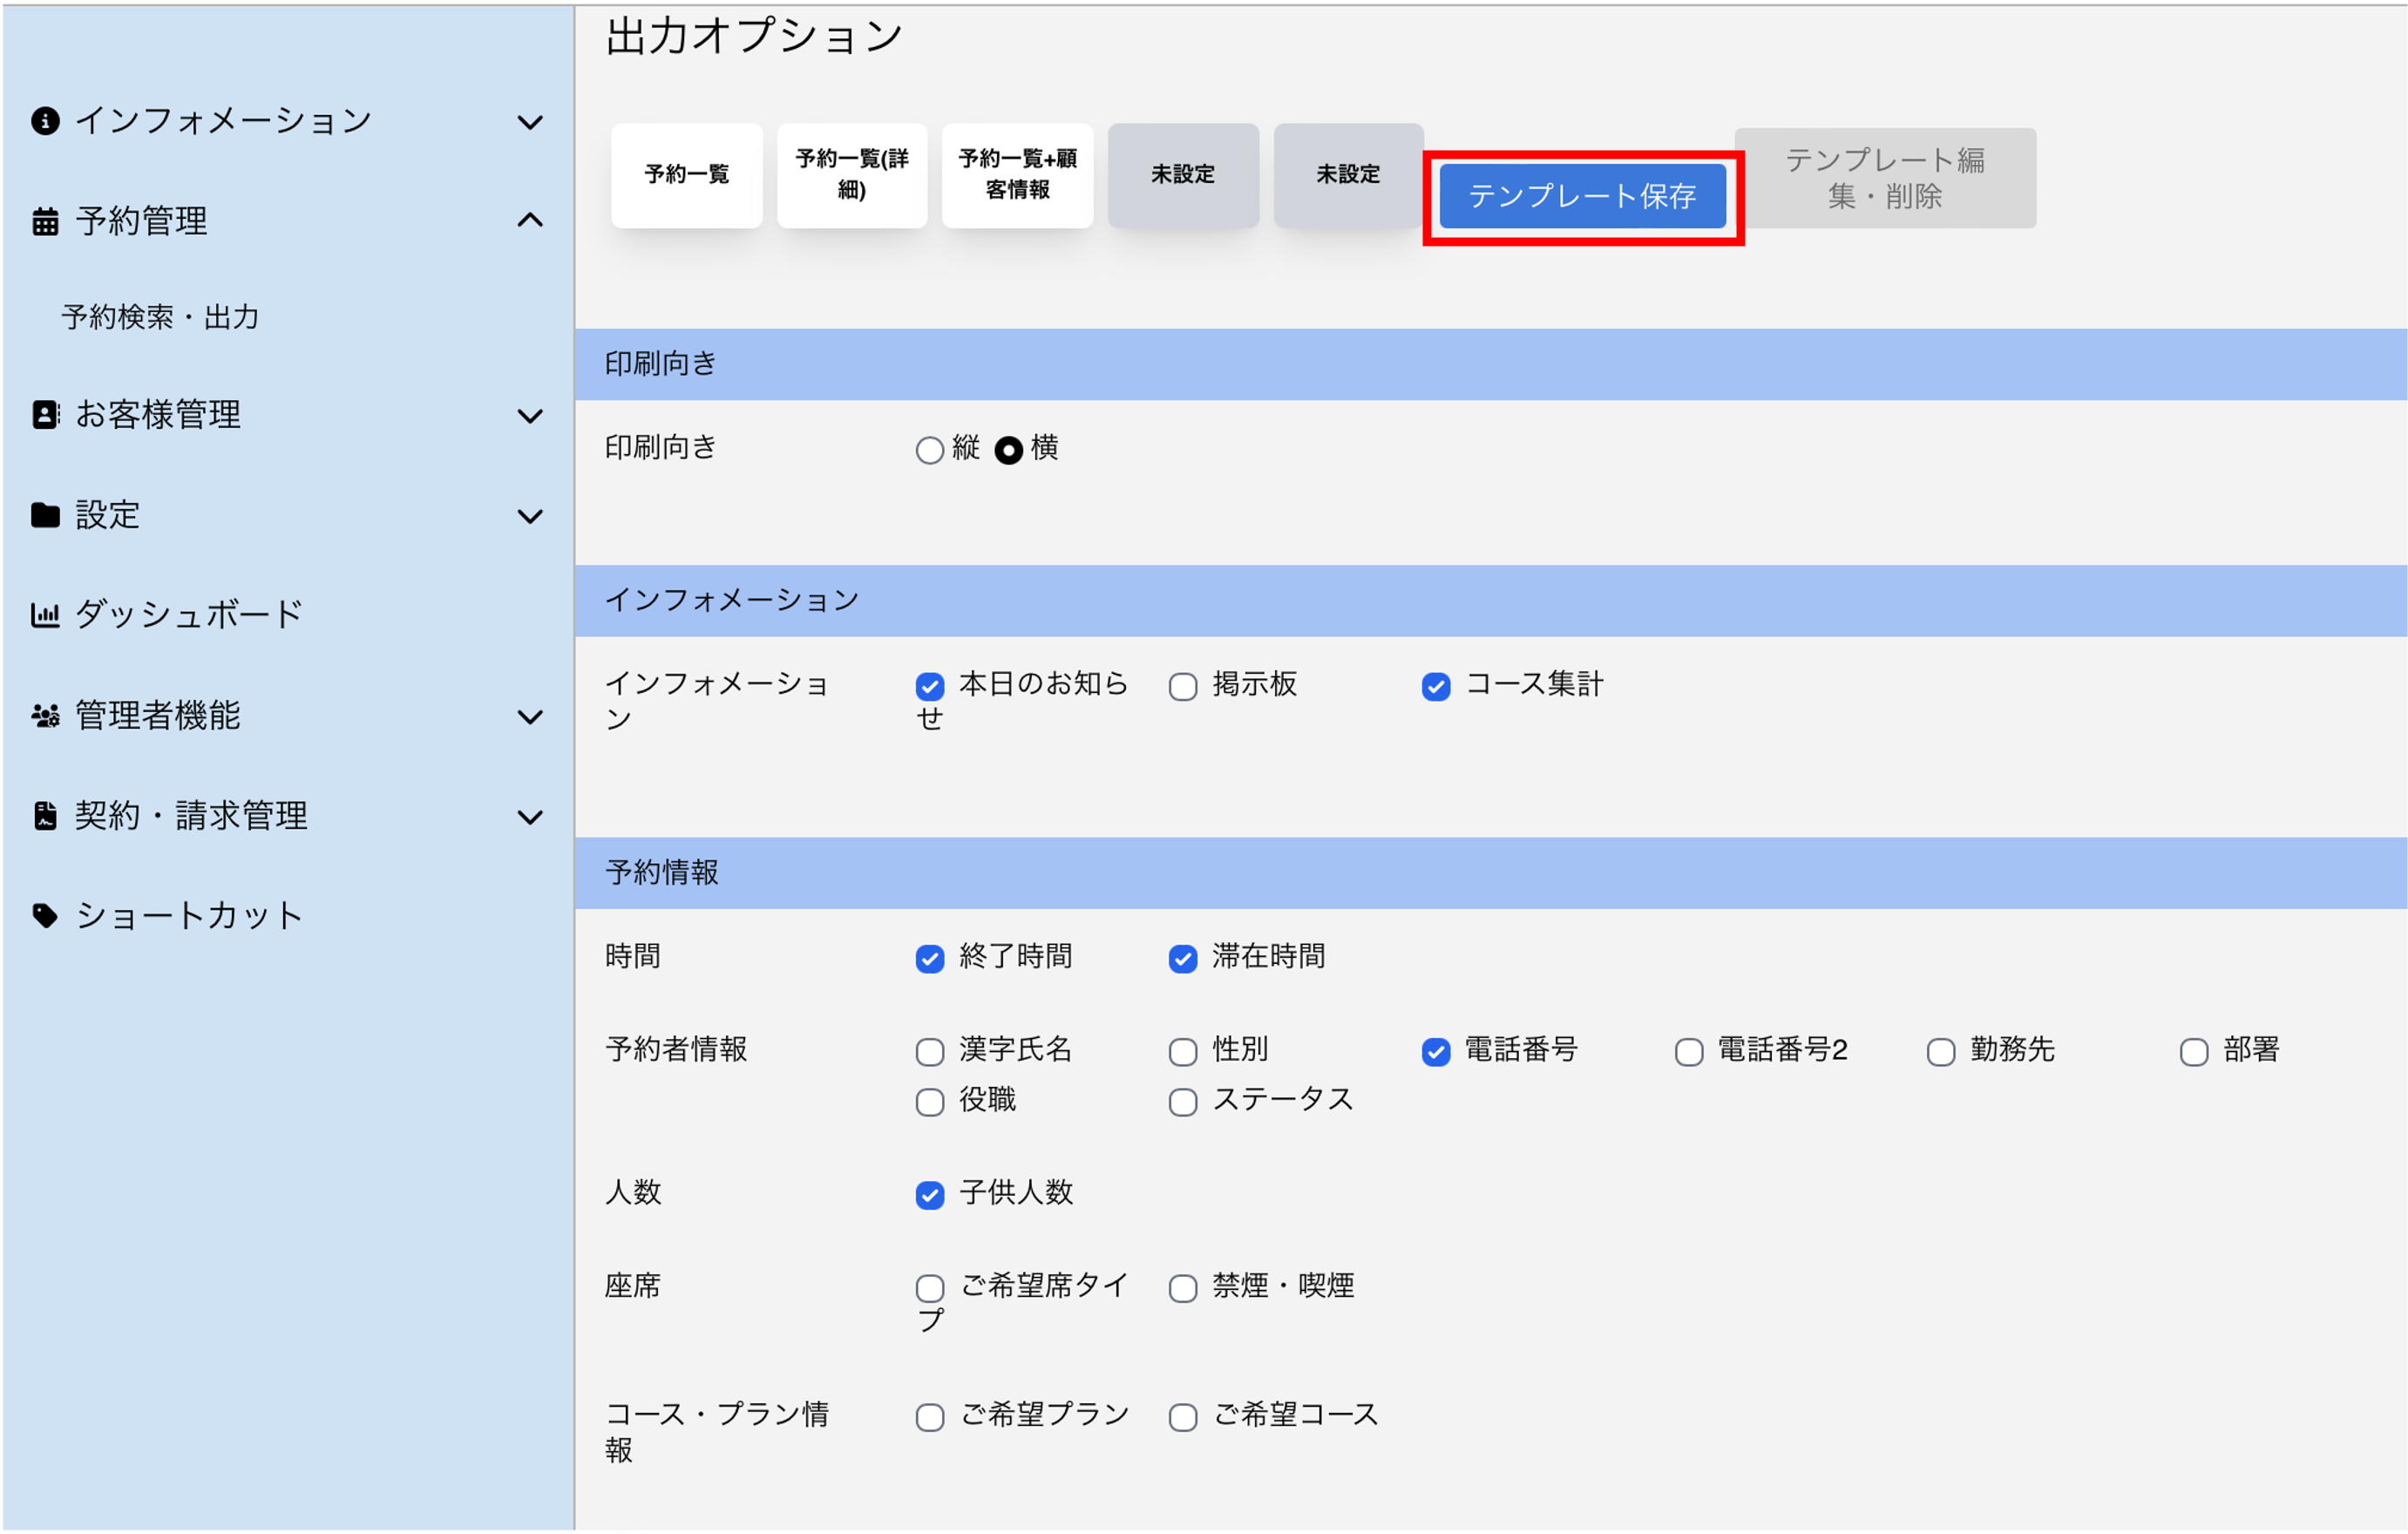Click the ショートカット tag icon
This screenshot has height=1534, width=2408.
(45, 916)
